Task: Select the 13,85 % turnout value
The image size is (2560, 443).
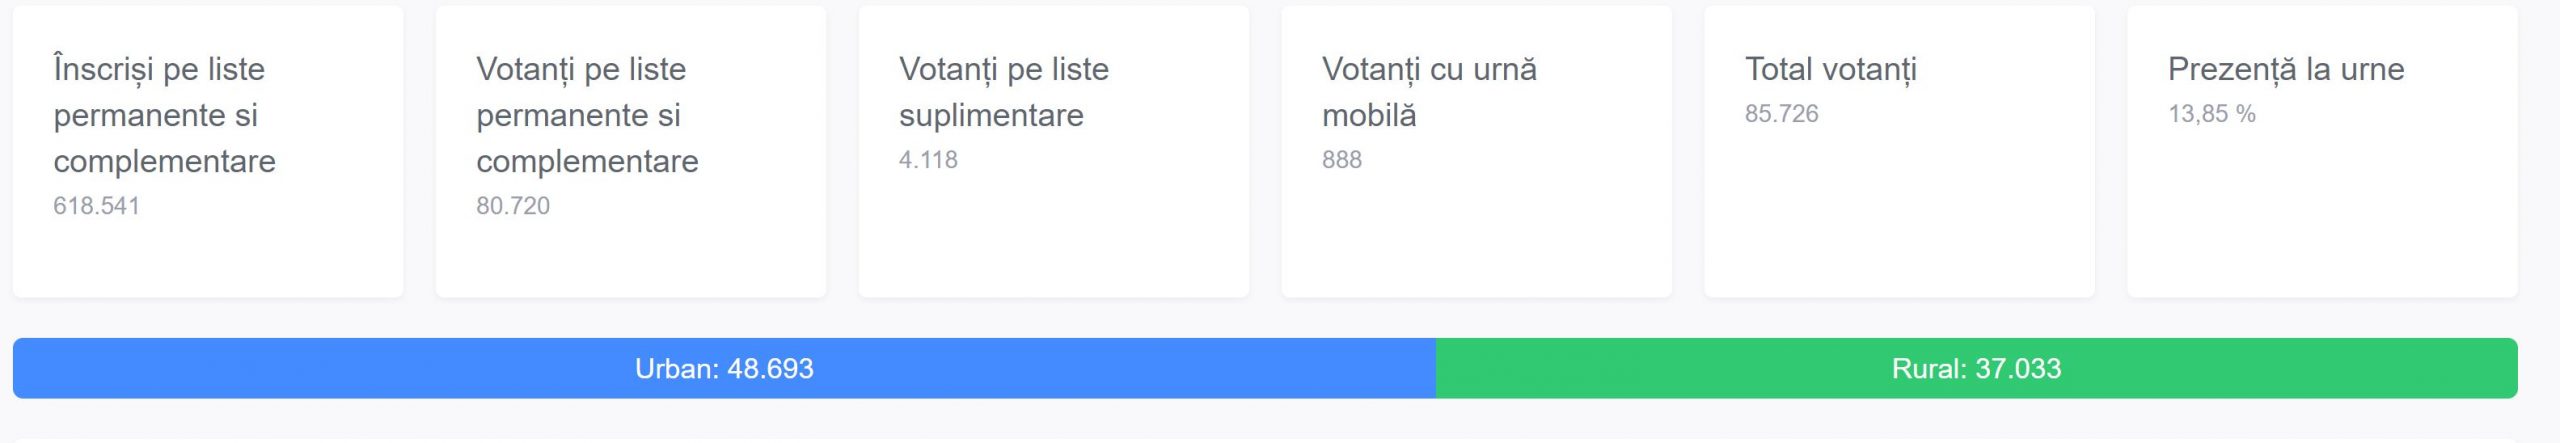Action: (x=2211, y=114)
